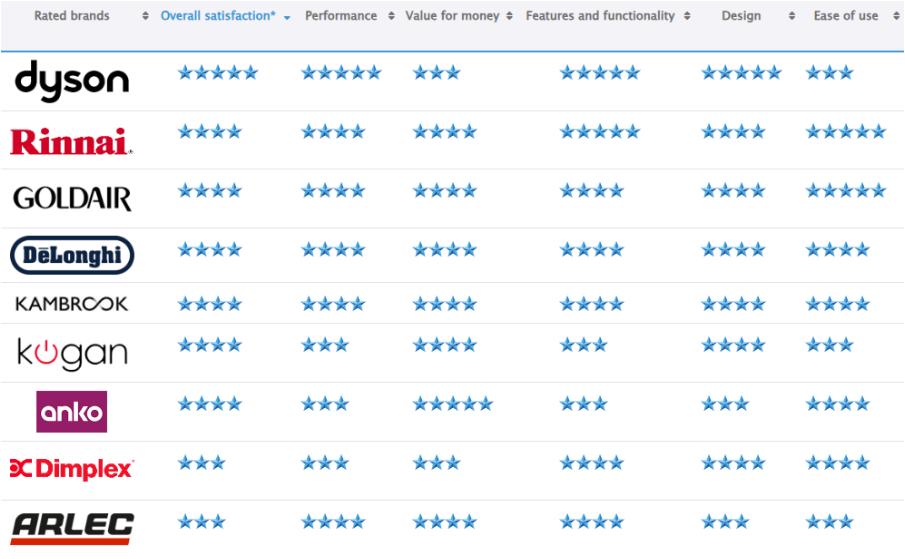Click the Goldair brand logo
This screenshot has height=559, width=905.
[x=72, y=198]
